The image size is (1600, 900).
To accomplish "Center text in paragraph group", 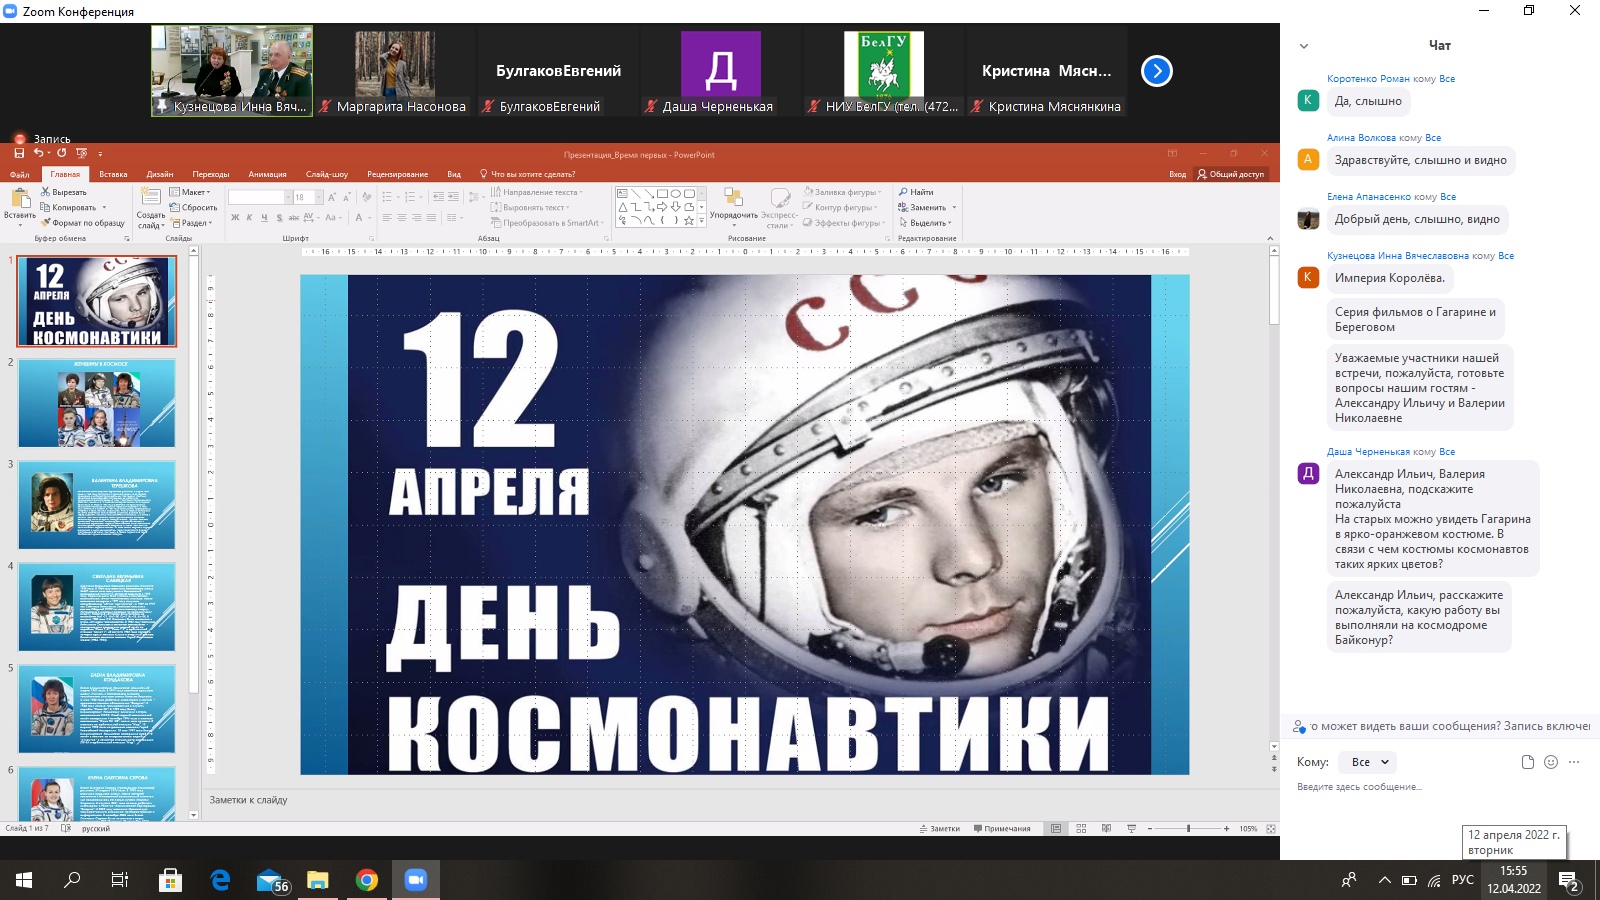I will coord(402,217).
